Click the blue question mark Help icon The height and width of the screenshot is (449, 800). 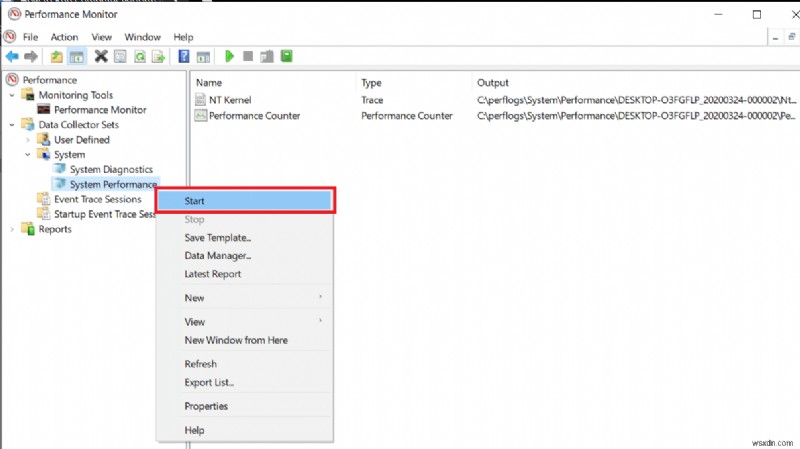click(x=184, y=56)
